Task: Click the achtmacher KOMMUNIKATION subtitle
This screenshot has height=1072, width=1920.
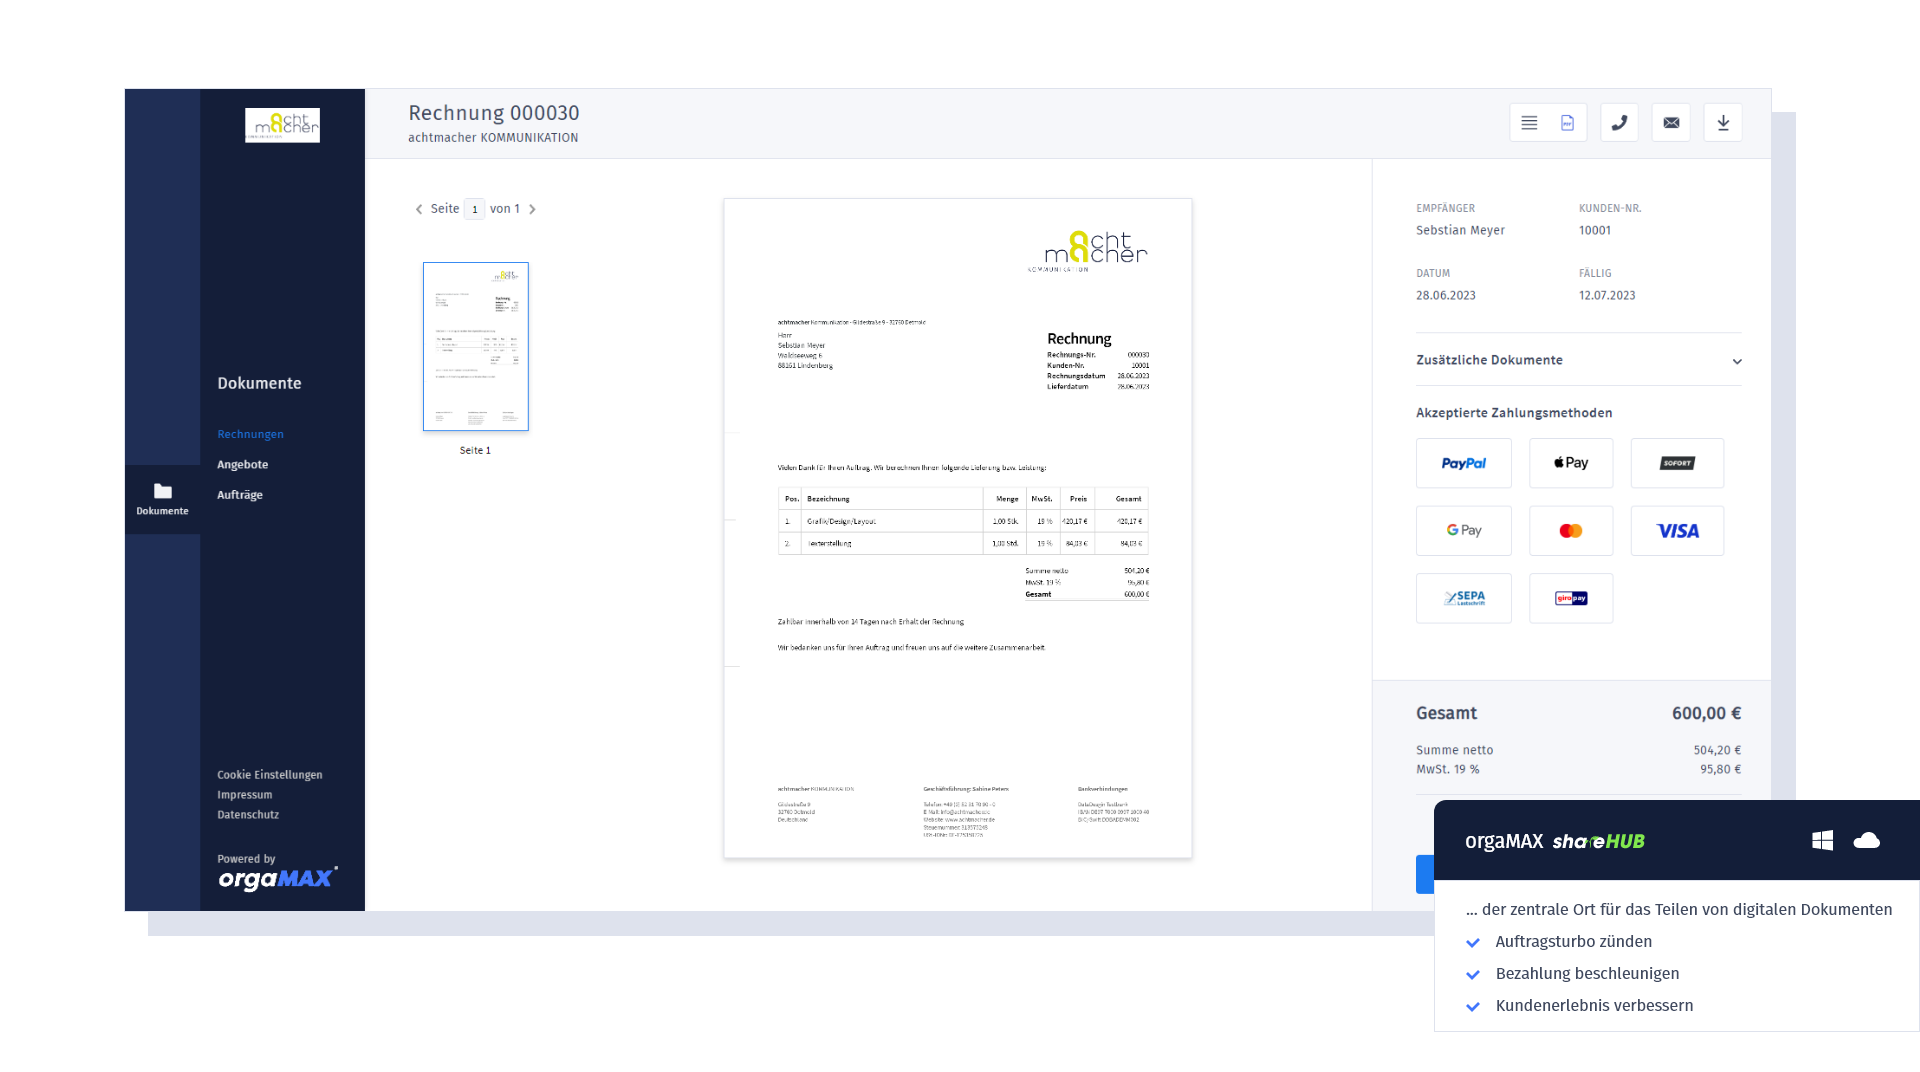Action: click(x=493, y=138)
